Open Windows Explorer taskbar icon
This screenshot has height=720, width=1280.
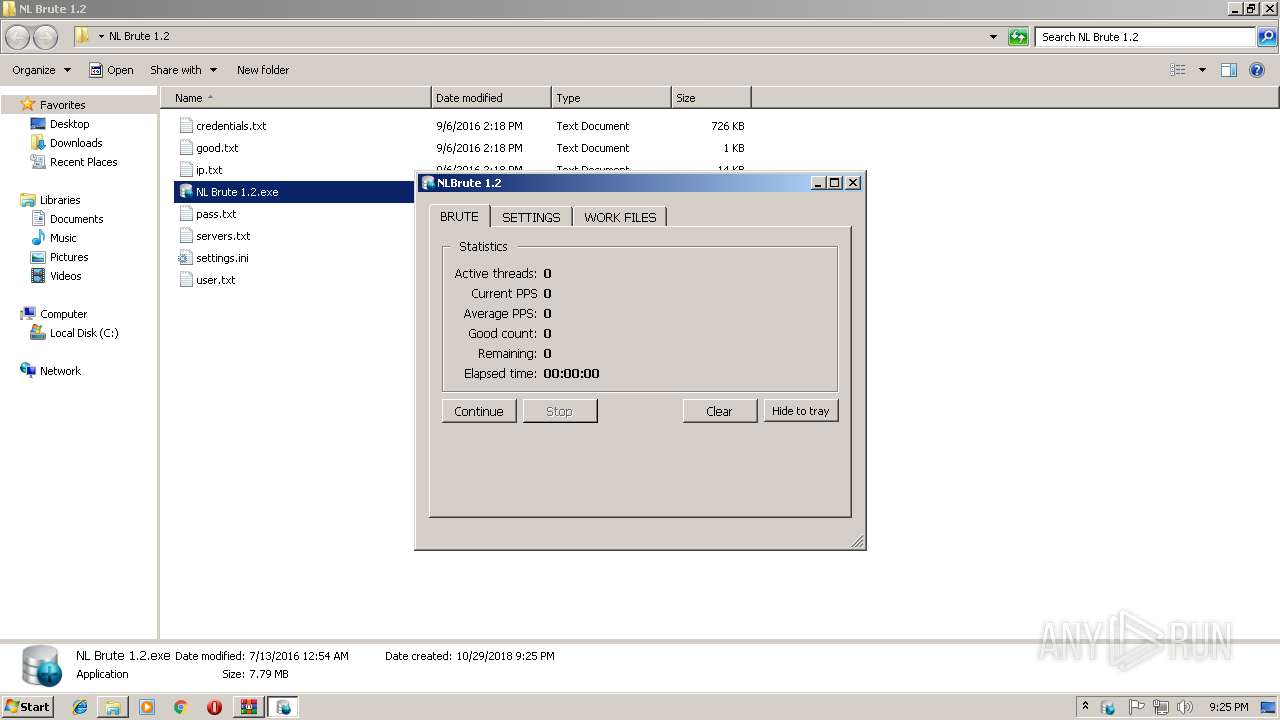tap(113, 707)
